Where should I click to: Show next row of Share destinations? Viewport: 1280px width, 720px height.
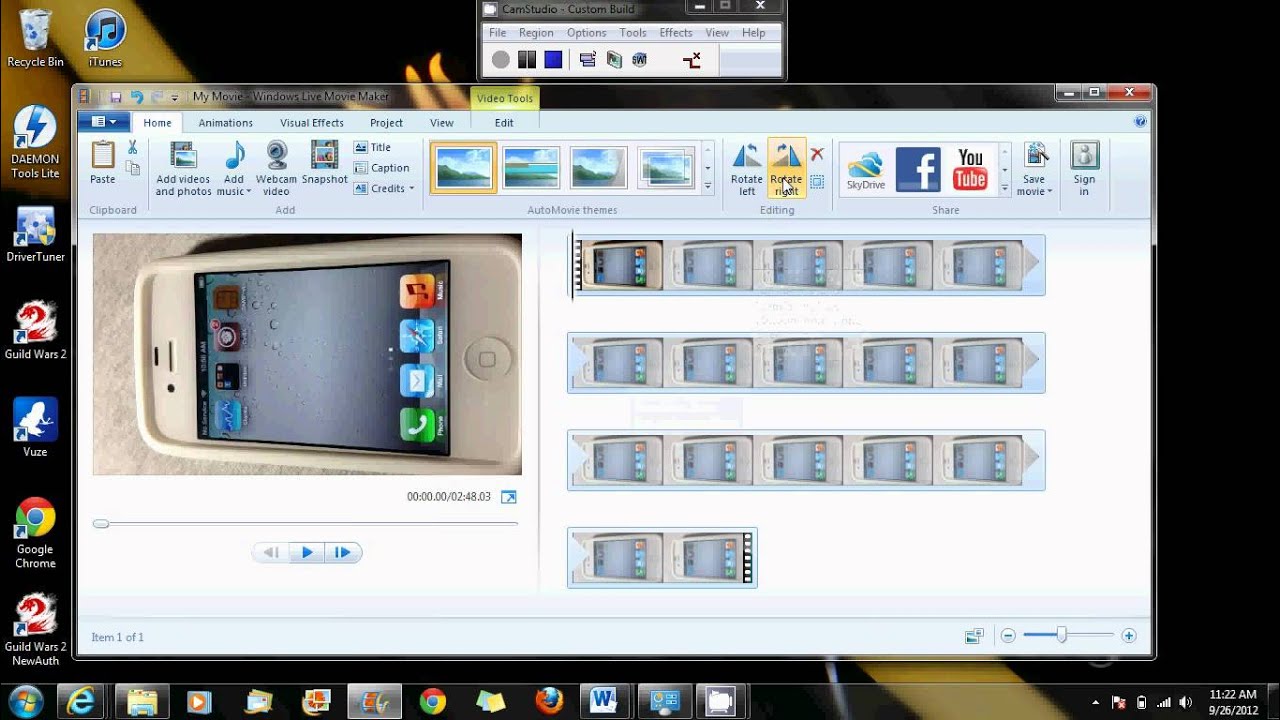[1004, 169]
